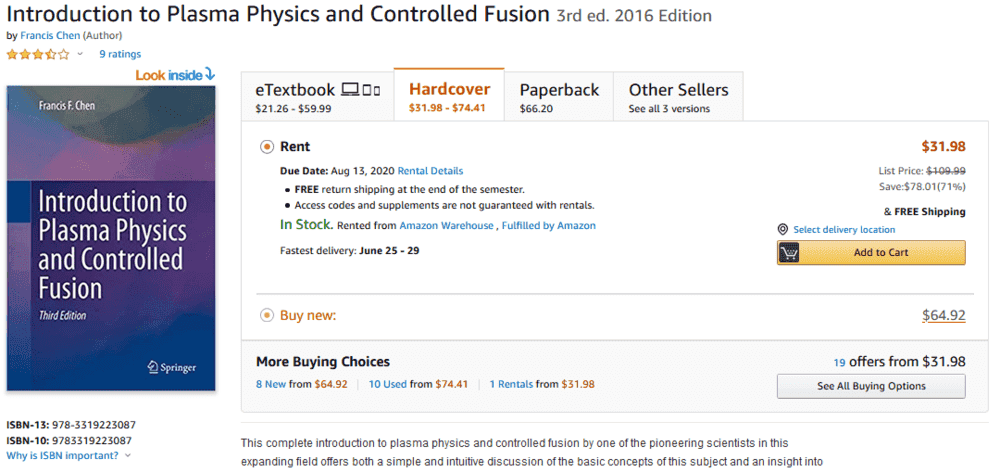
Task: Open the 9 ratings link
Action: tap(120, 54)
